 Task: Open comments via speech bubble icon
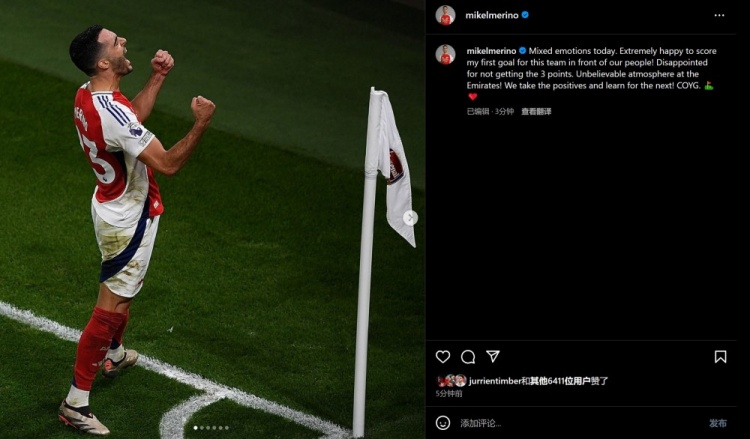[x=468, y=356]
